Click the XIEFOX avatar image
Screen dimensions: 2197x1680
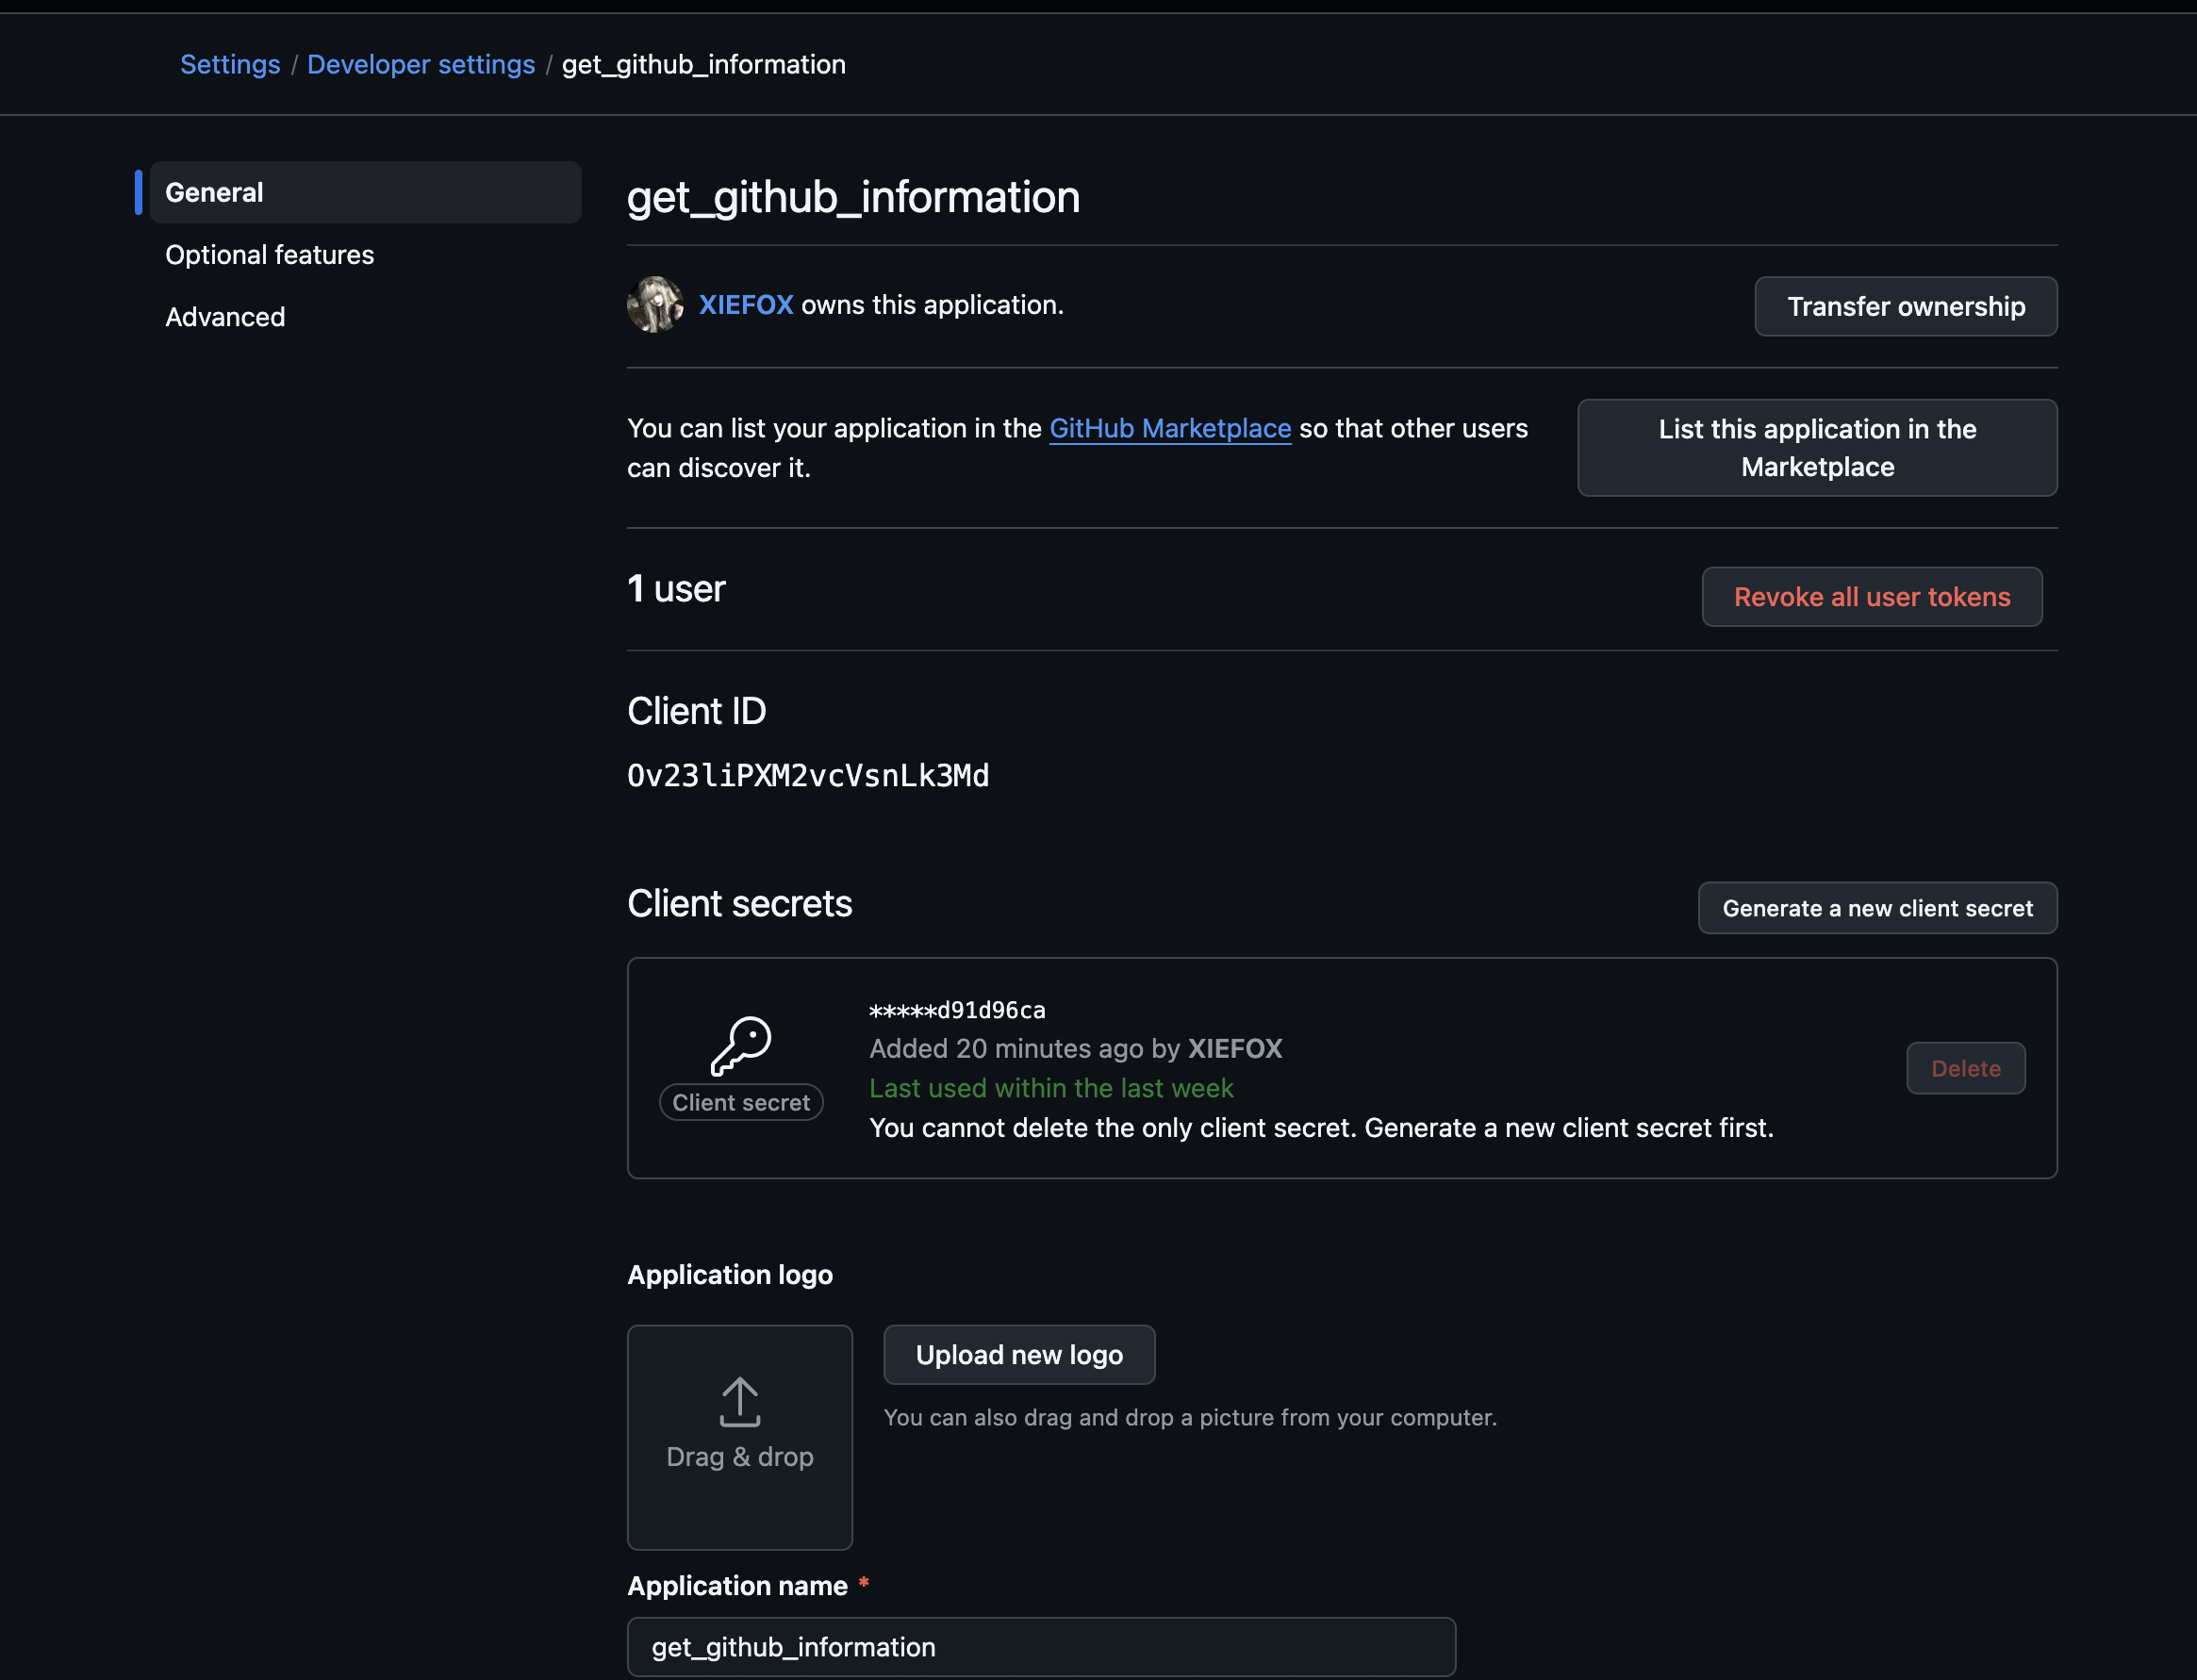coord(655,305)
